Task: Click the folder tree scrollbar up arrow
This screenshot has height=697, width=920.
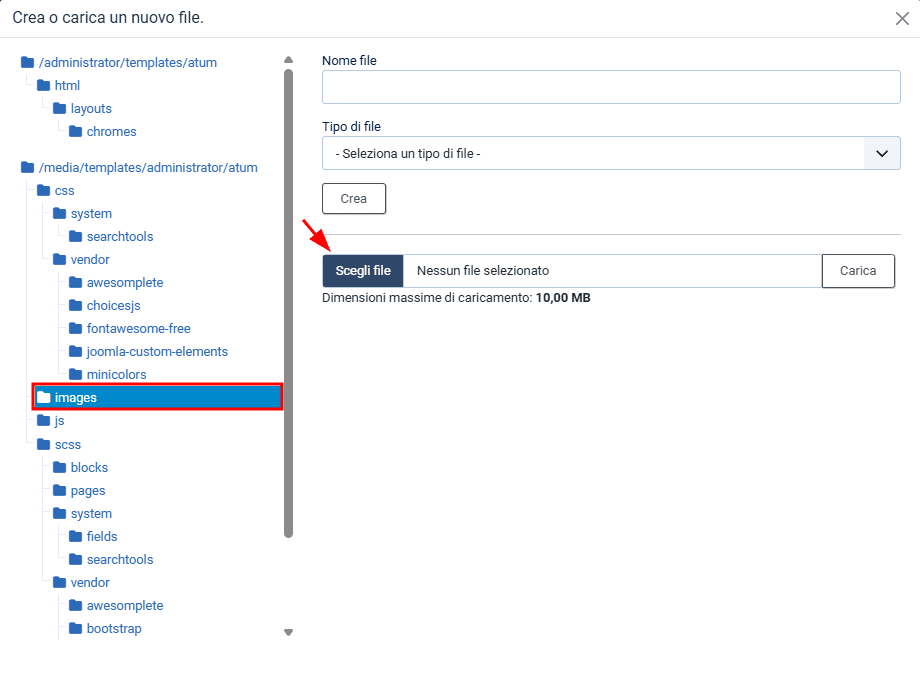Action: (288, 59)
